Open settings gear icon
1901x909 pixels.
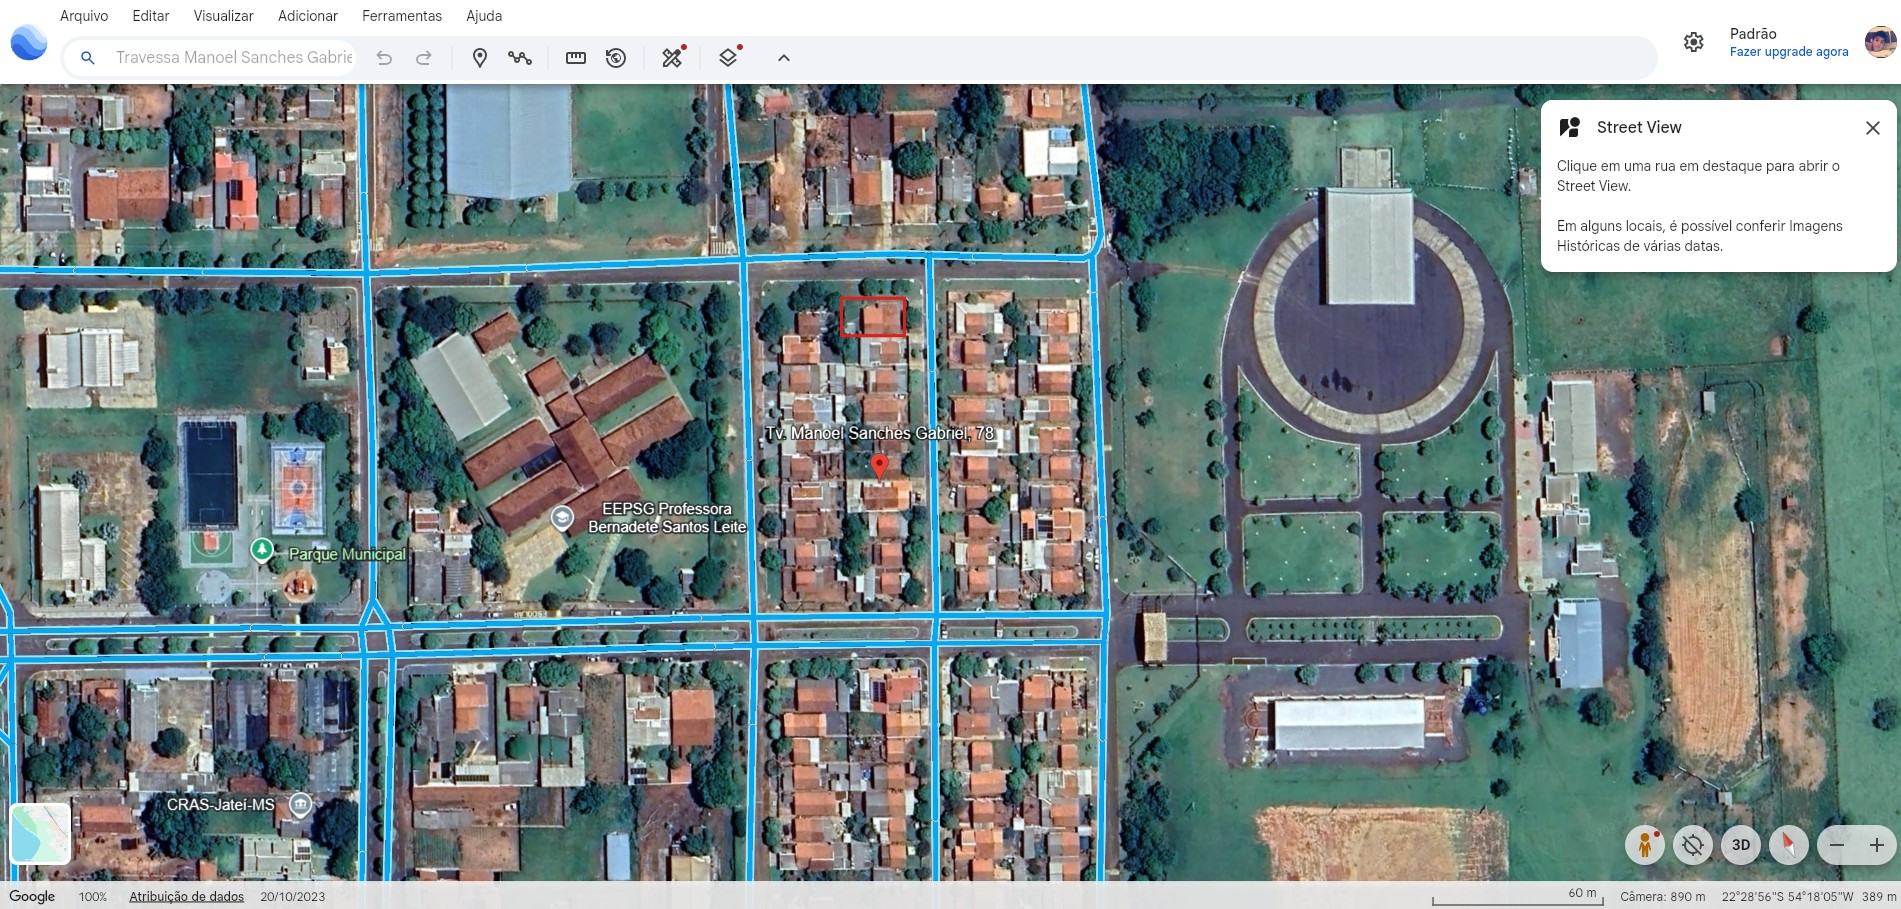(x=1693, y=42)
